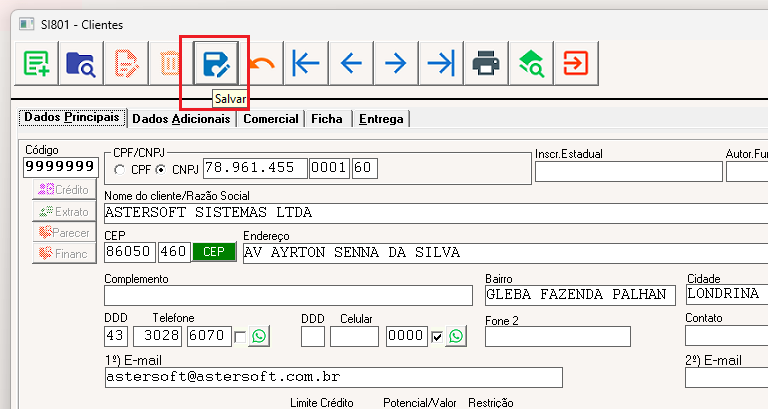This screenshot has height=409, width=768.
Task: Click the edit record toolbar icon
Action: click(x=126, y=63)
